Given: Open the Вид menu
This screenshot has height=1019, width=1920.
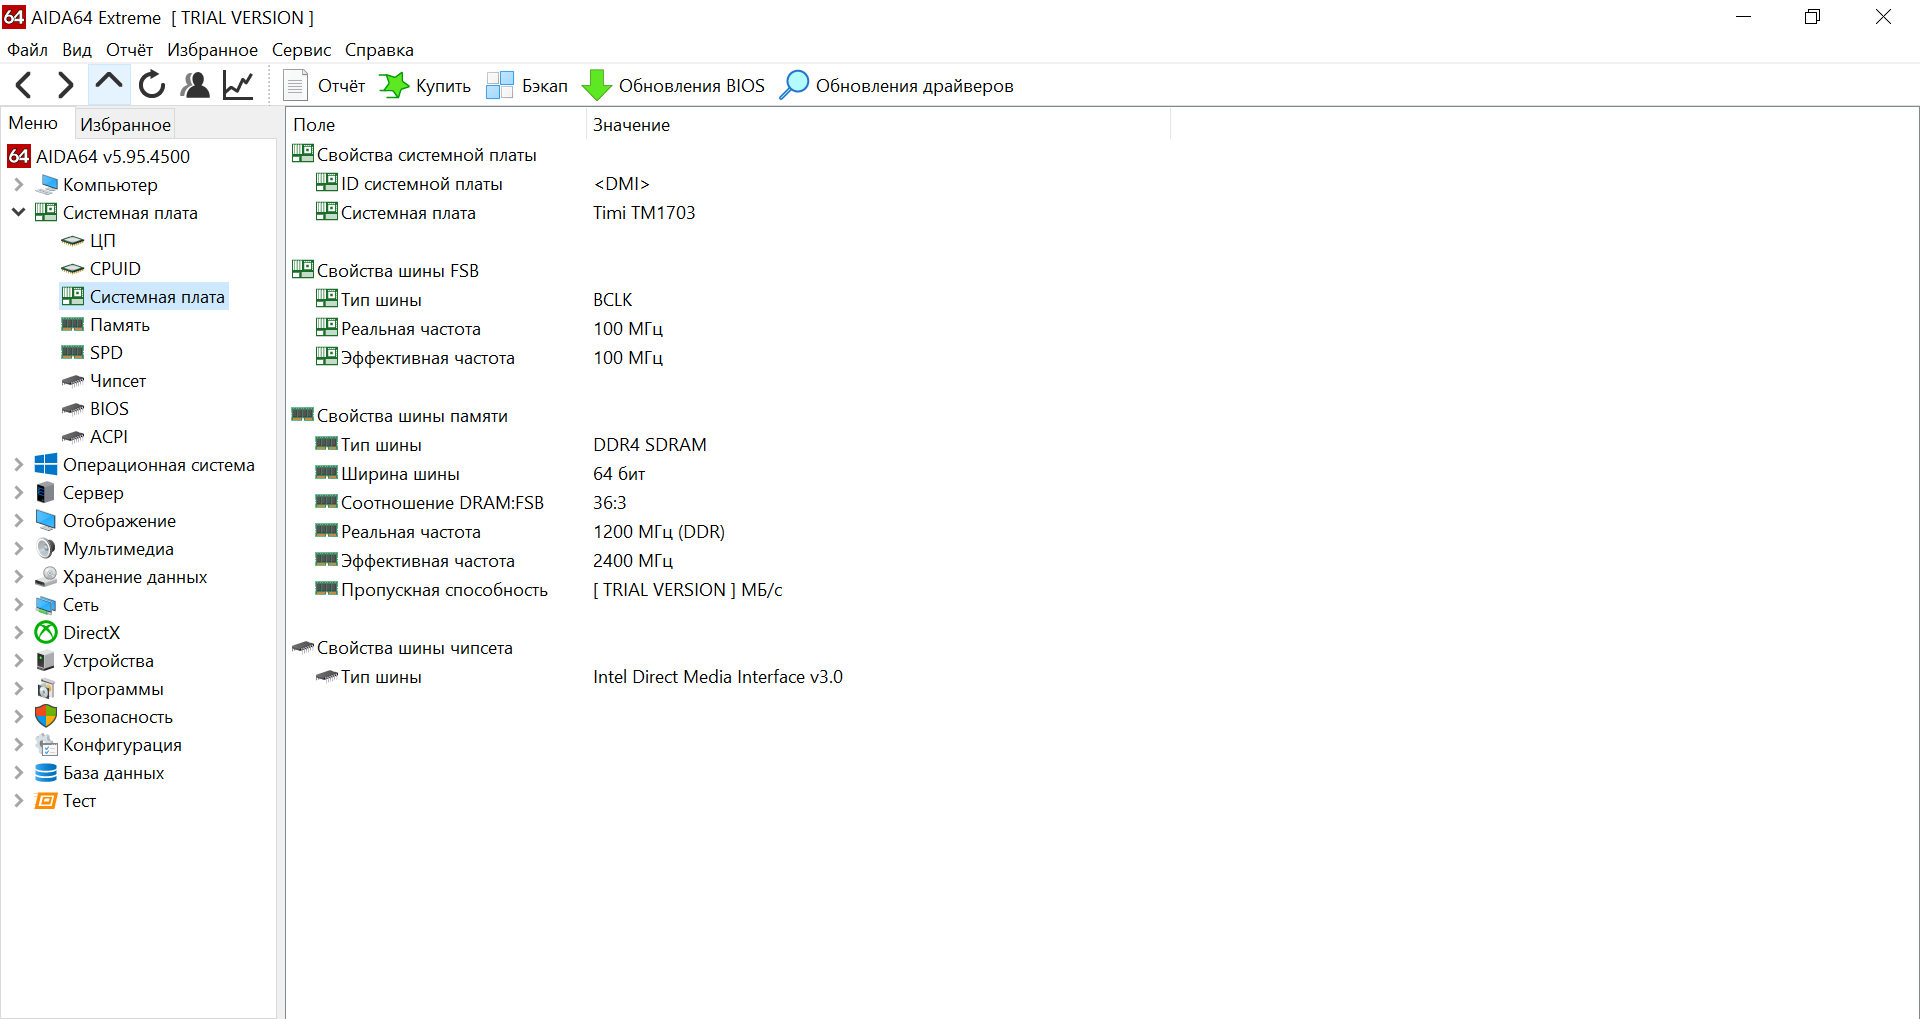Looking at the screenshot, I should coord(77,50).
